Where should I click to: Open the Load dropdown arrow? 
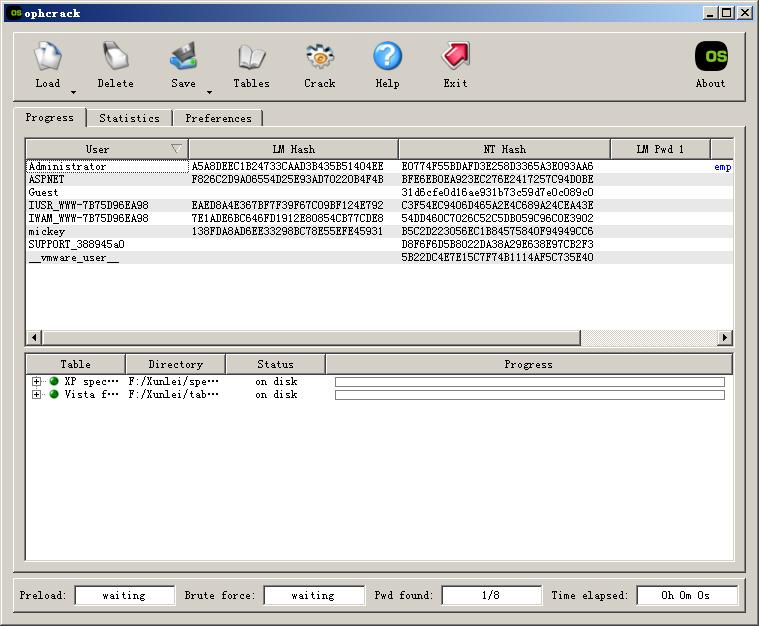(x=73, y=92)
